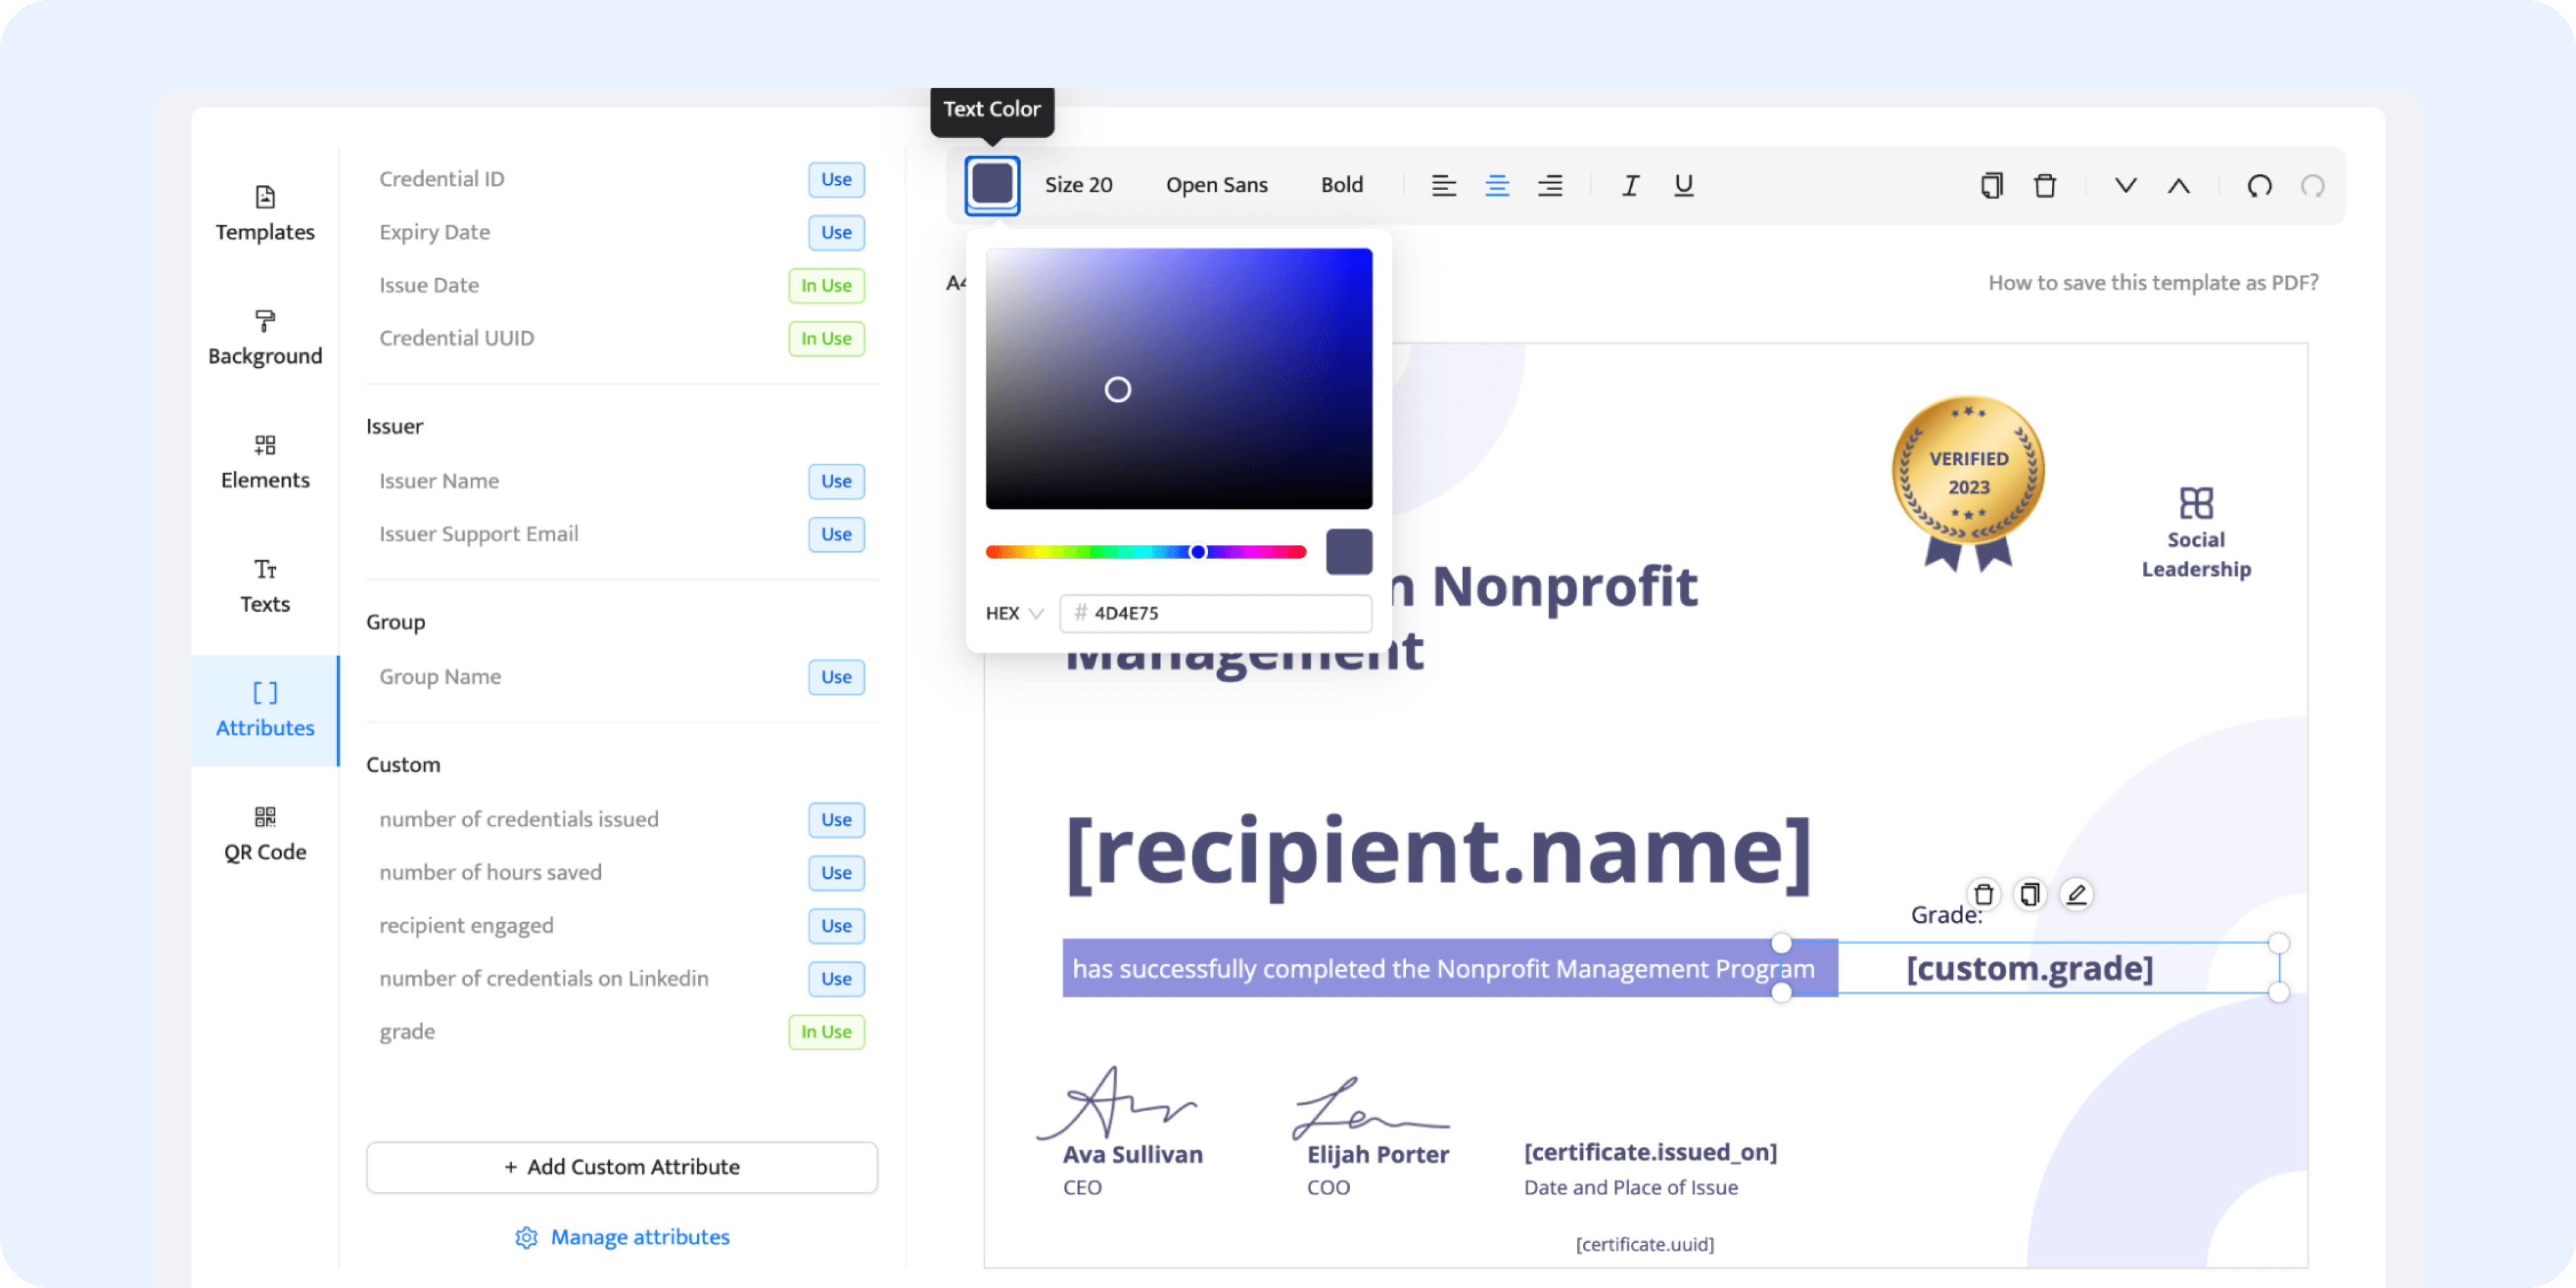Click the Verified 2023 badge image

[x=1967, y=483]
